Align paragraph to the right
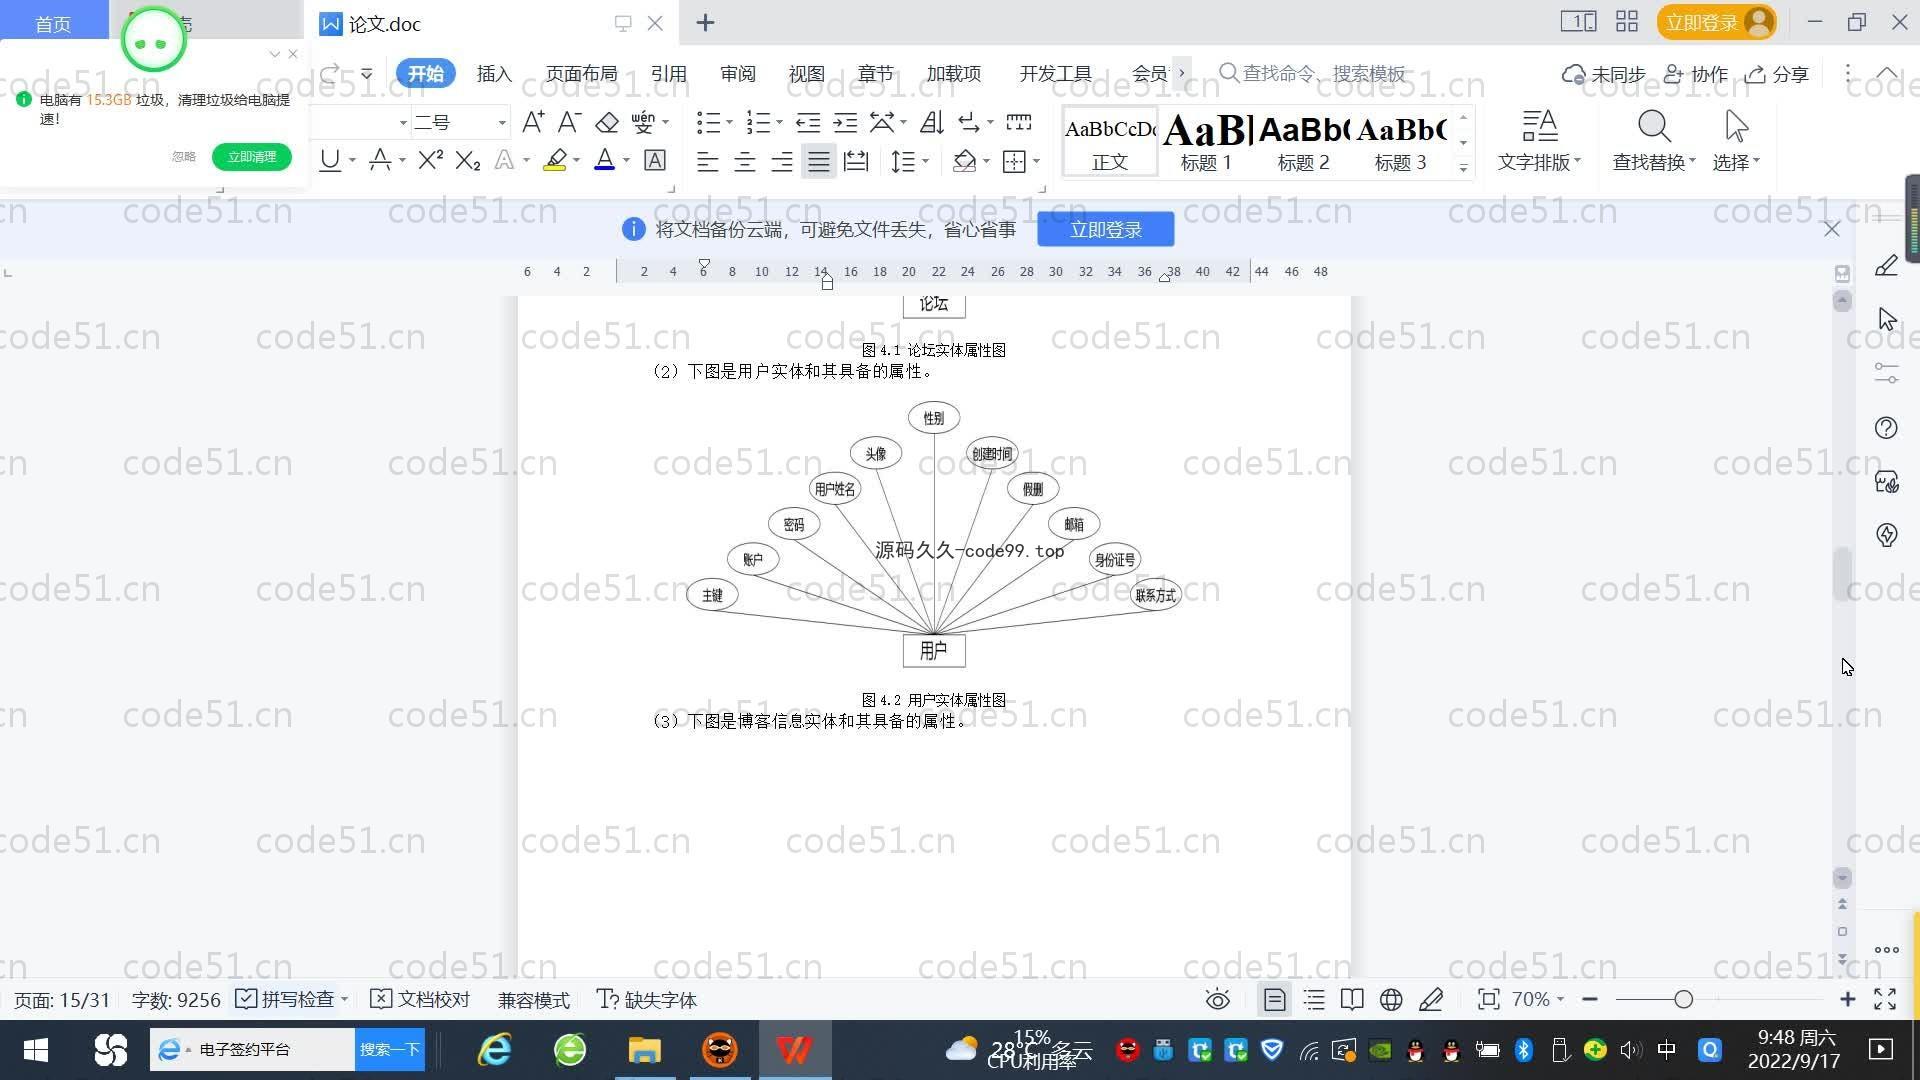This screenshot has height=1080, width=1920. pos(781,161)
